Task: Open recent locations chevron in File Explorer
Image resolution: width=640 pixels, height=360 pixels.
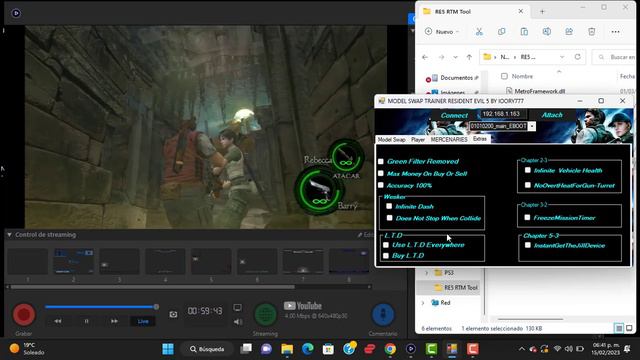Action: click(455, 57)
